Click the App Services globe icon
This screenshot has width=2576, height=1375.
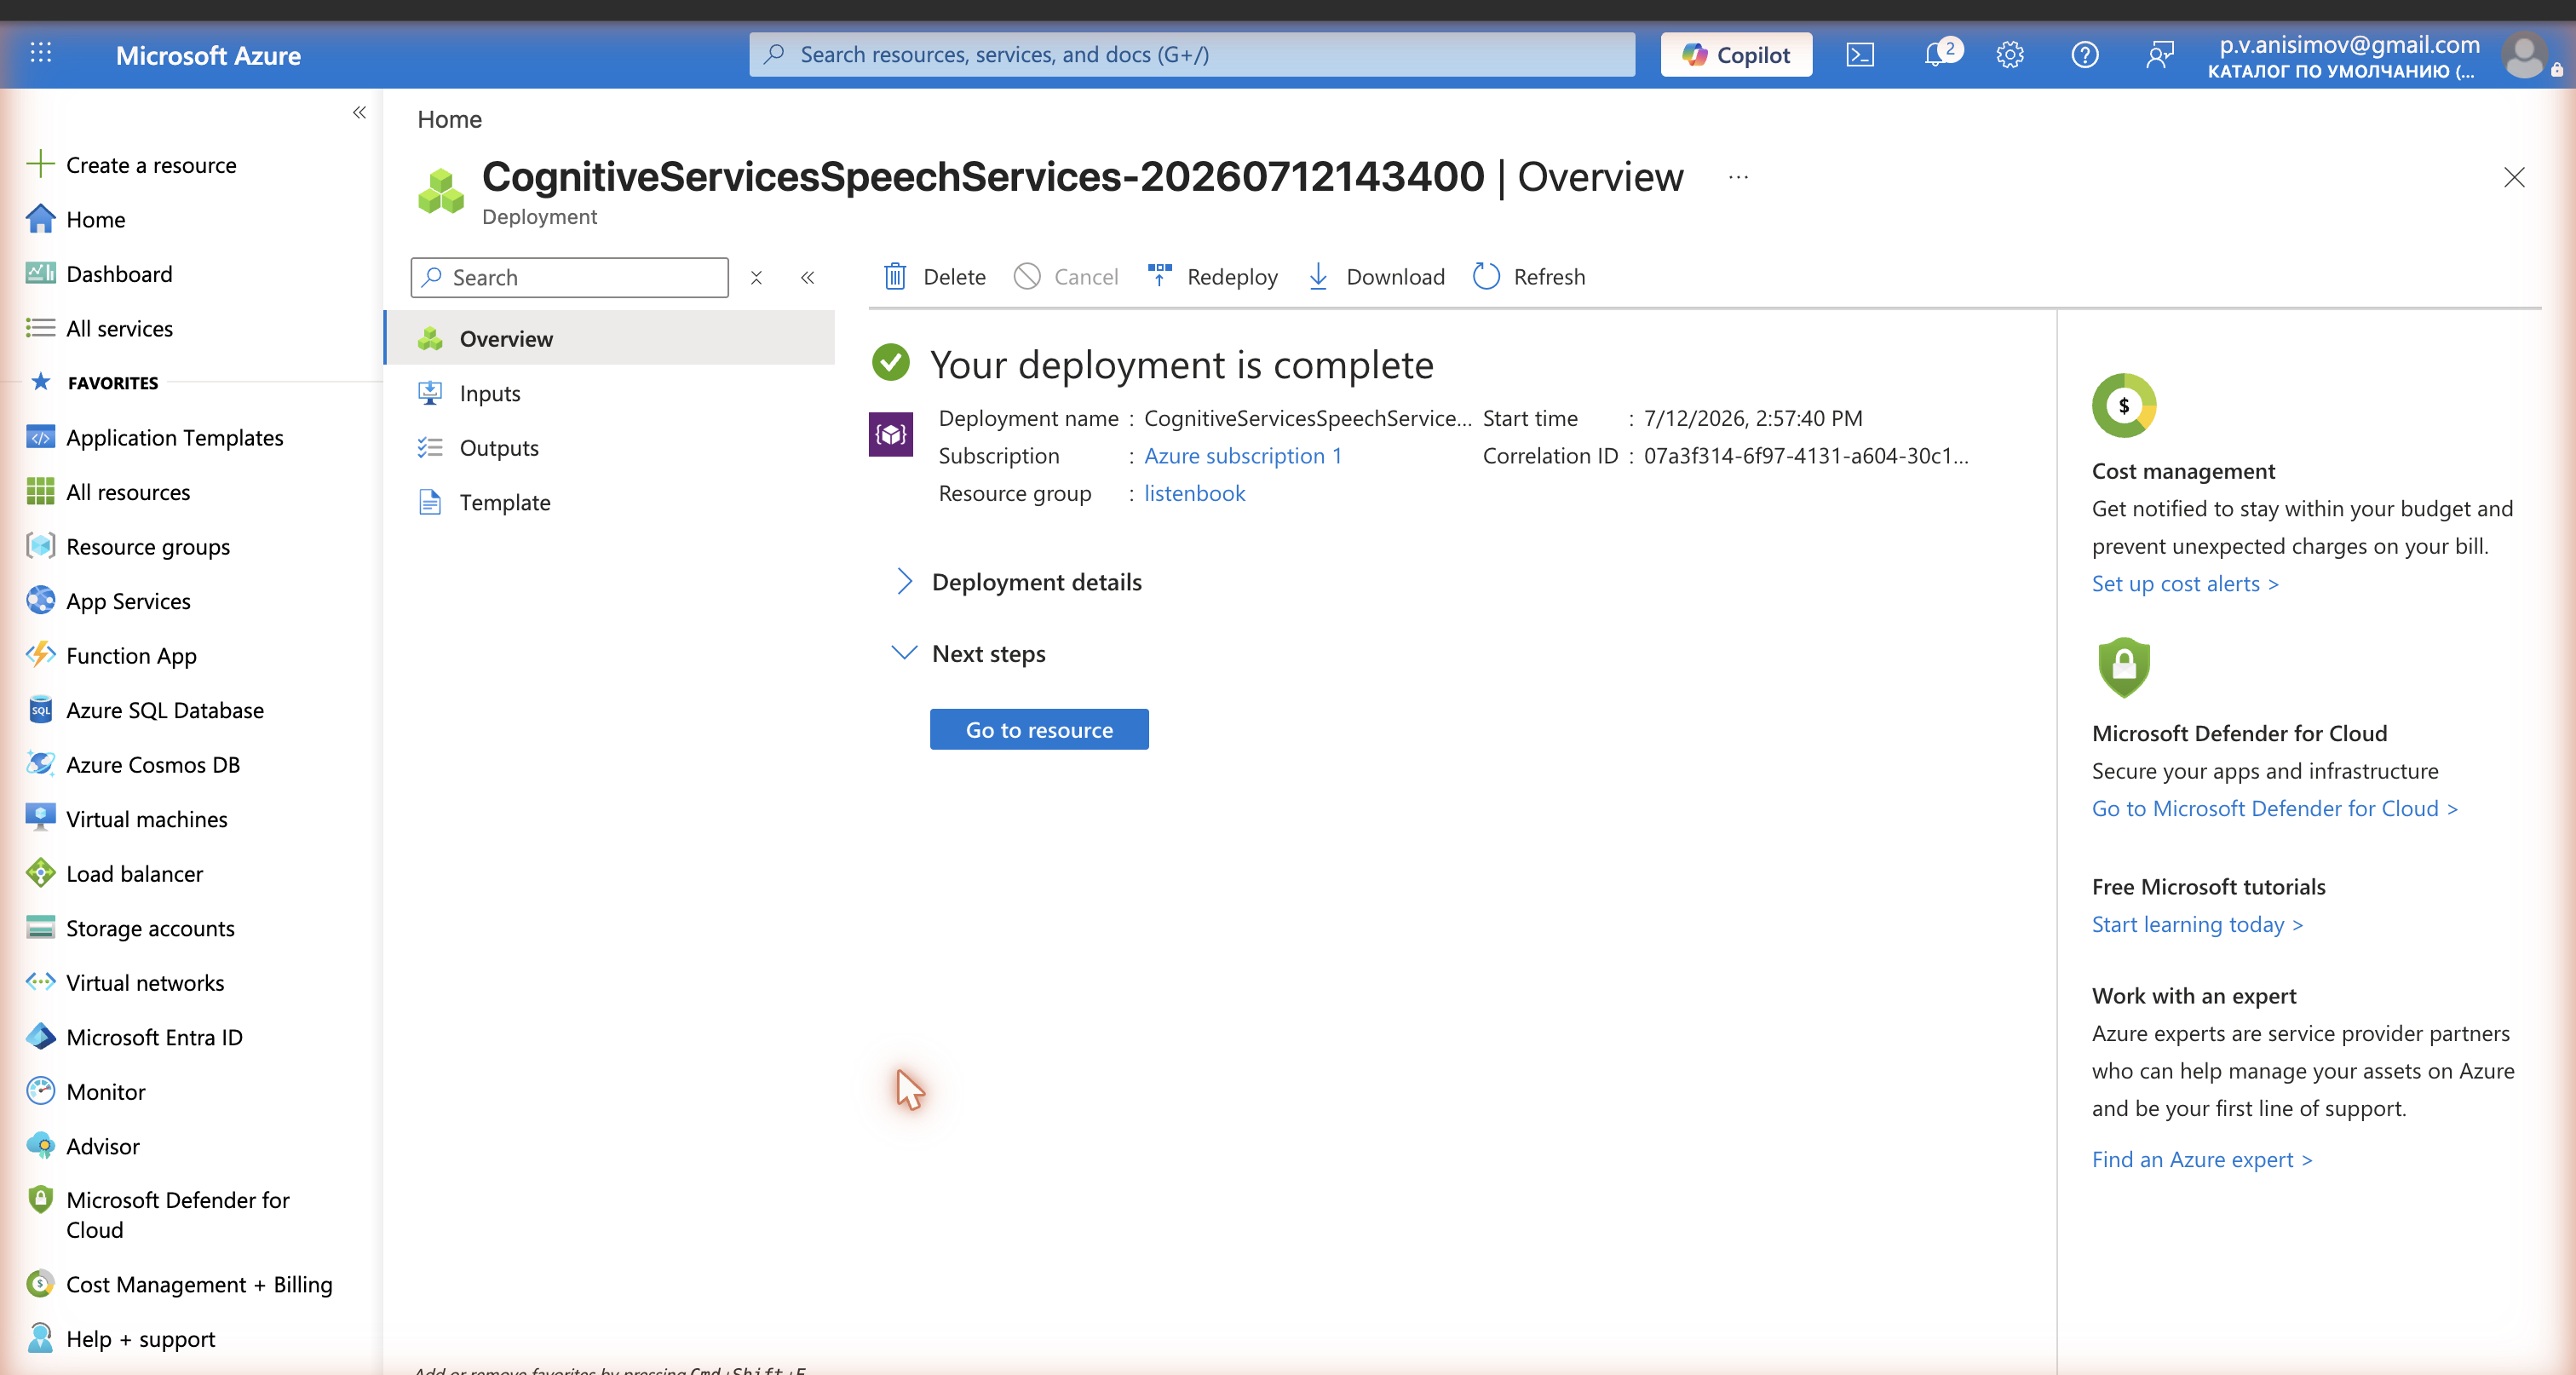pos(40,600)
